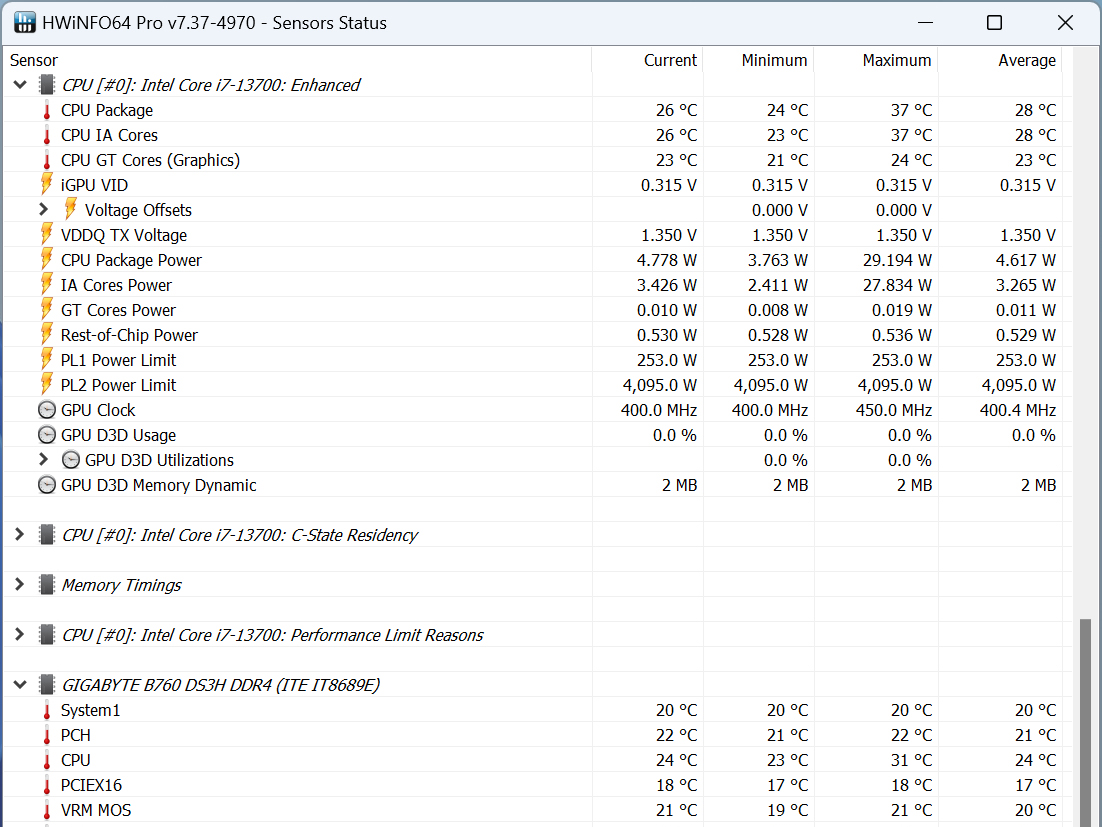Select the GPU D3D Memory Dynamic label
1102x827 pixels.
point(159,485)
